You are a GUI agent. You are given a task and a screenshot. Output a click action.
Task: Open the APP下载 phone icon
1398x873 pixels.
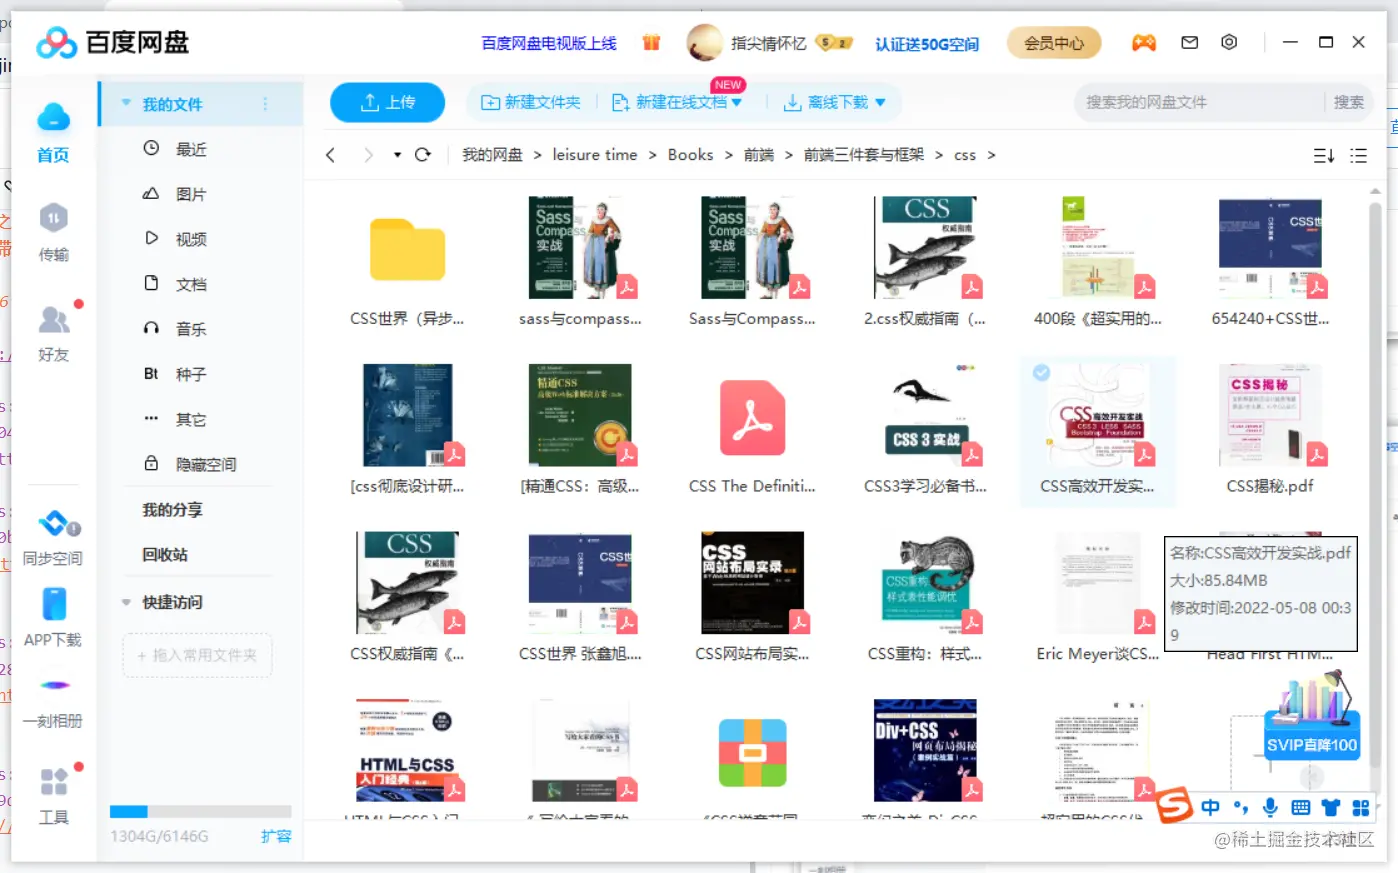[x=54, y=604]
